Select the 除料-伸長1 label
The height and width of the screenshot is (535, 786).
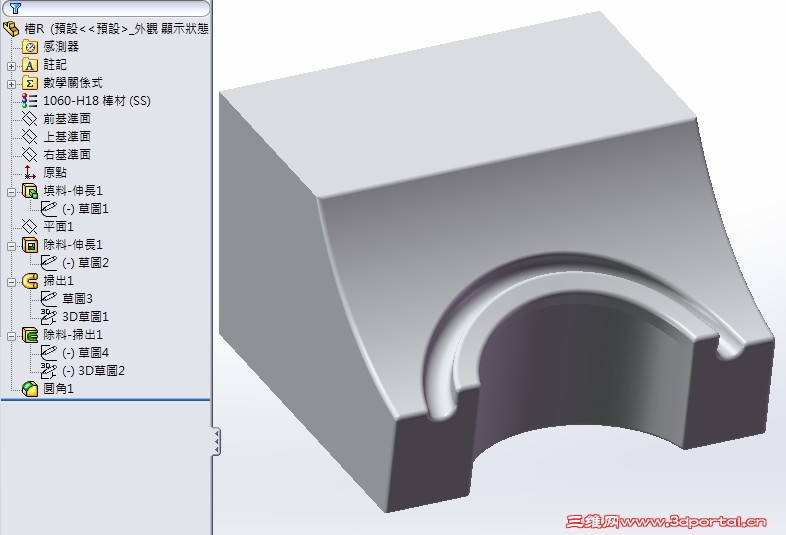click(x=73, y=245)
